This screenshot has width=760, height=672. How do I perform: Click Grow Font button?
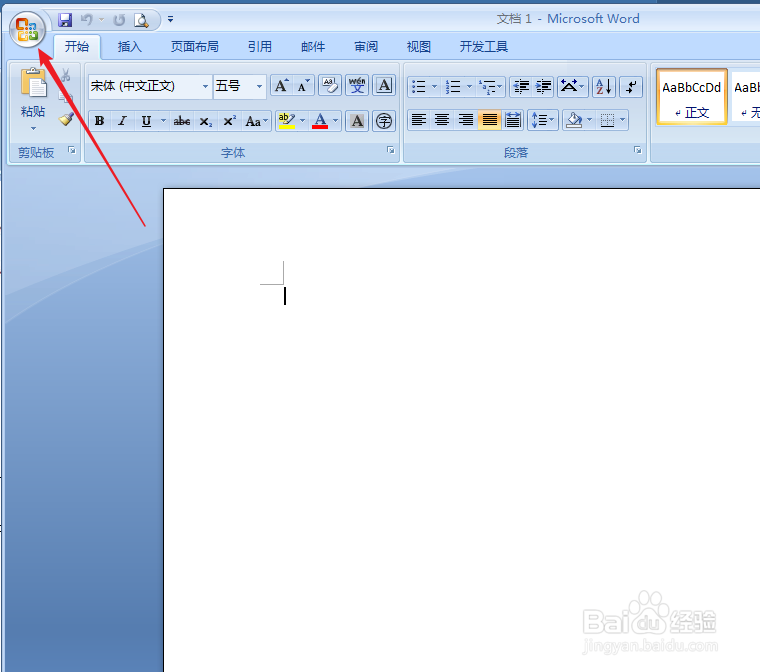(282, 86)
